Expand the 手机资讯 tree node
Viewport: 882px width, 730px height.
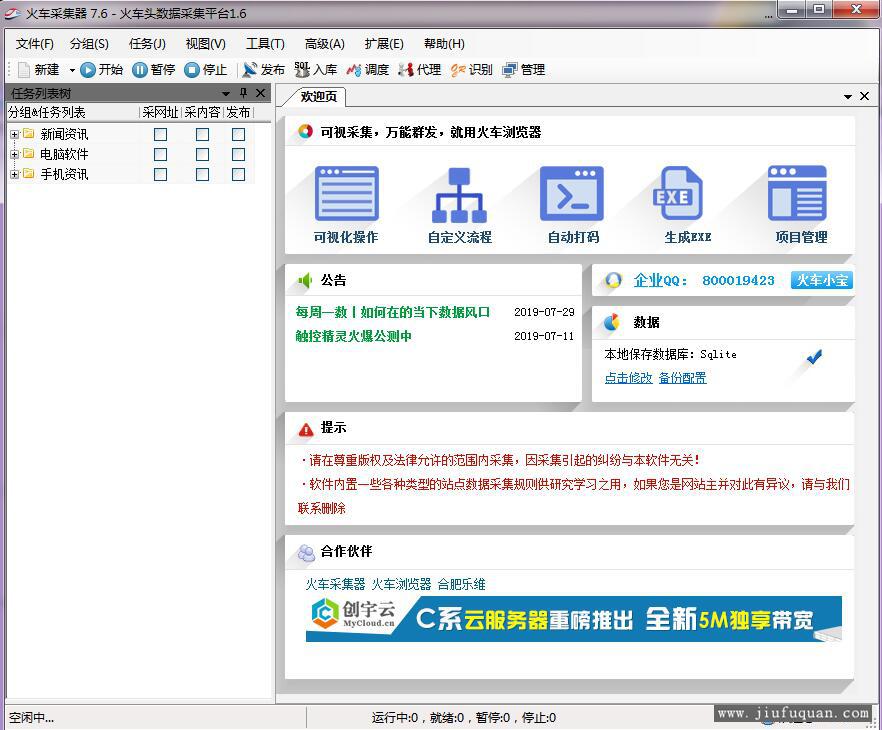click(15, 174)
